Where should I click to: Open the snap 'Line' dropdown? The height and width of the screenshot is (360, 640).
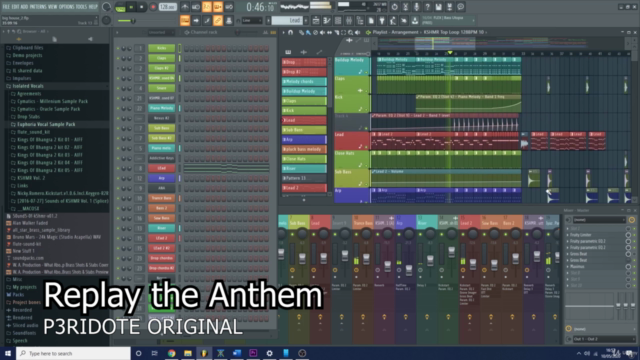pyautogui.click(x=251, y=20)
